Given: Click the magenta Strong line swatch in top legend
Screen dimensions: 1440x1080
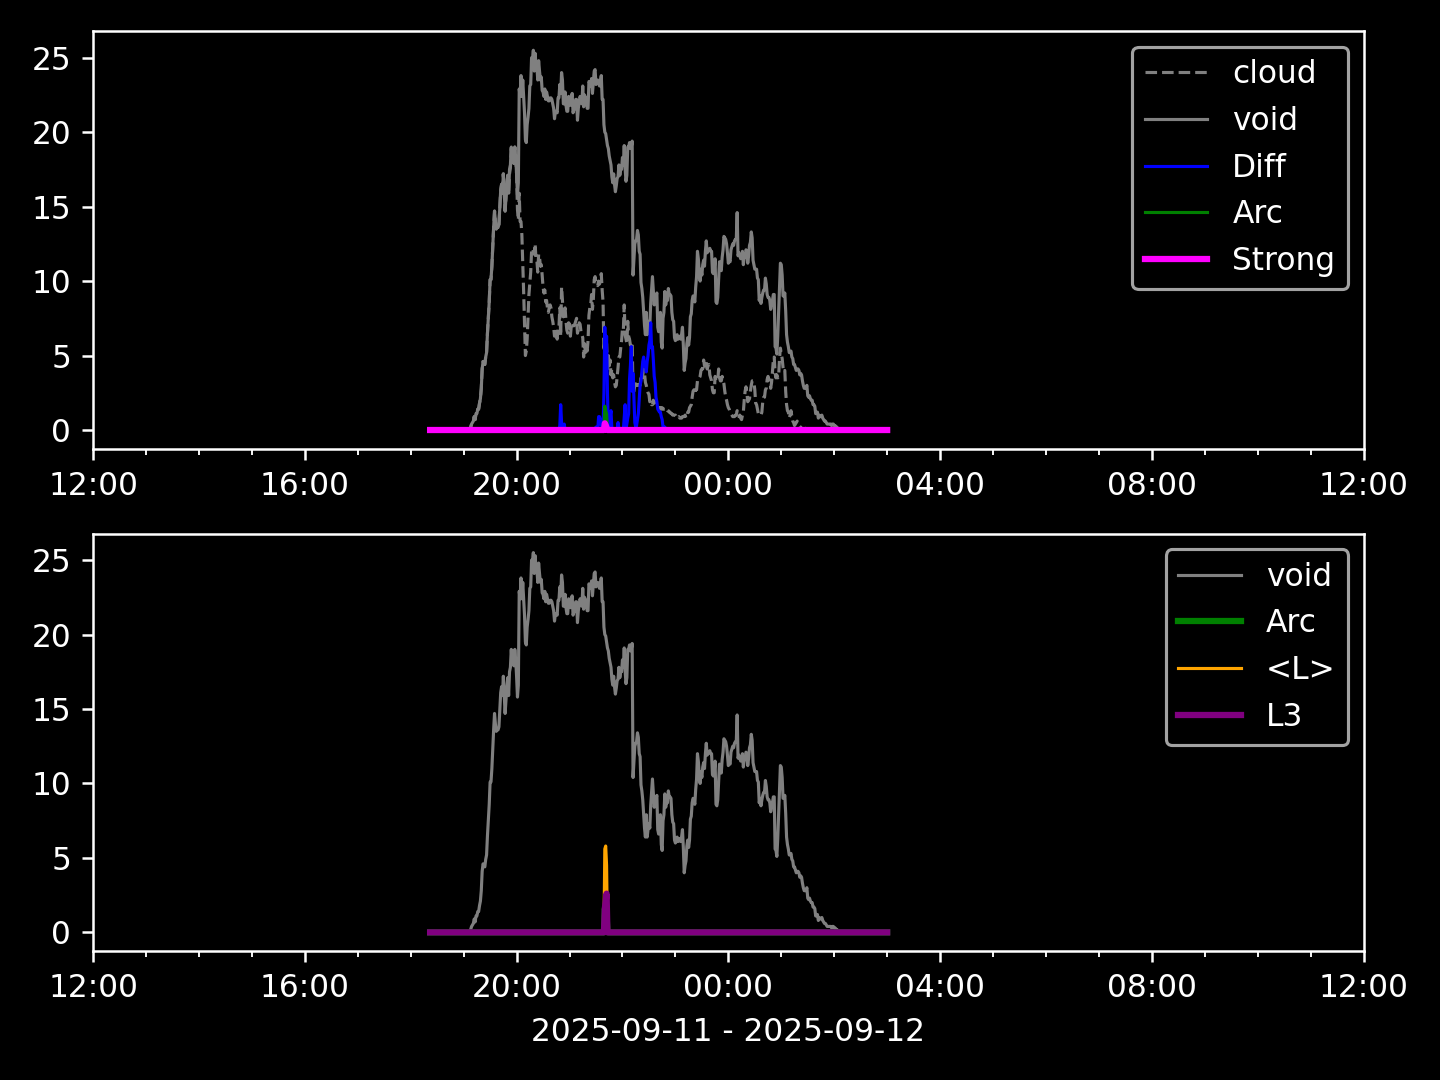Looking at the screenshot, I should point(1176,259).
